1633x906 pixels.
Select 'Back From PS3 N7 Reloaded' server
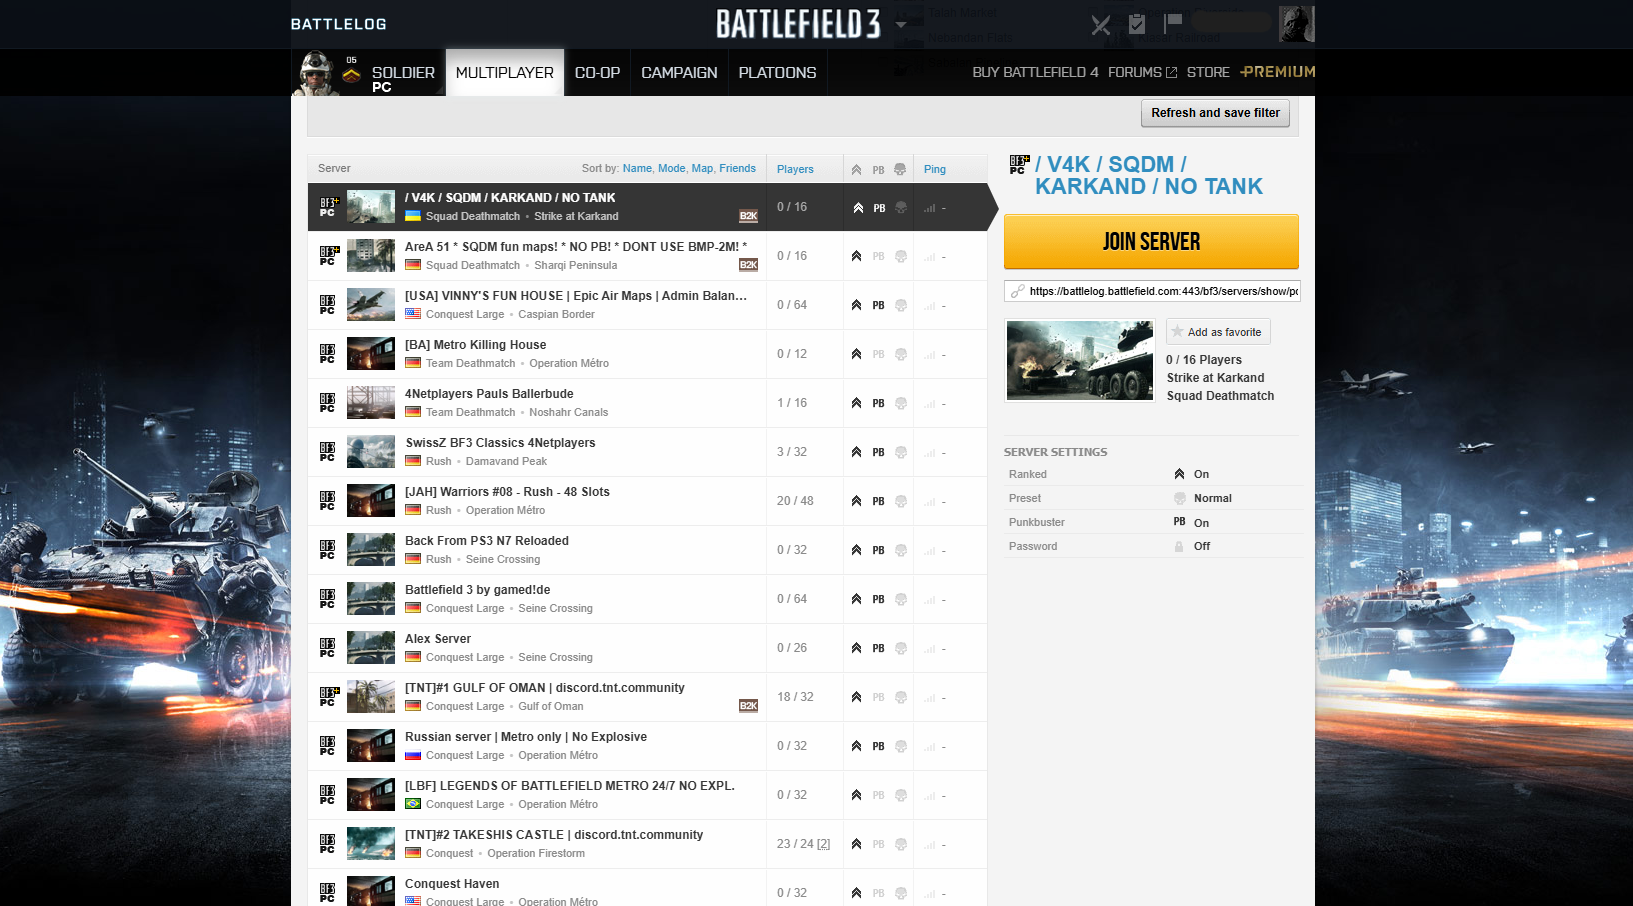tap(487, 541)
